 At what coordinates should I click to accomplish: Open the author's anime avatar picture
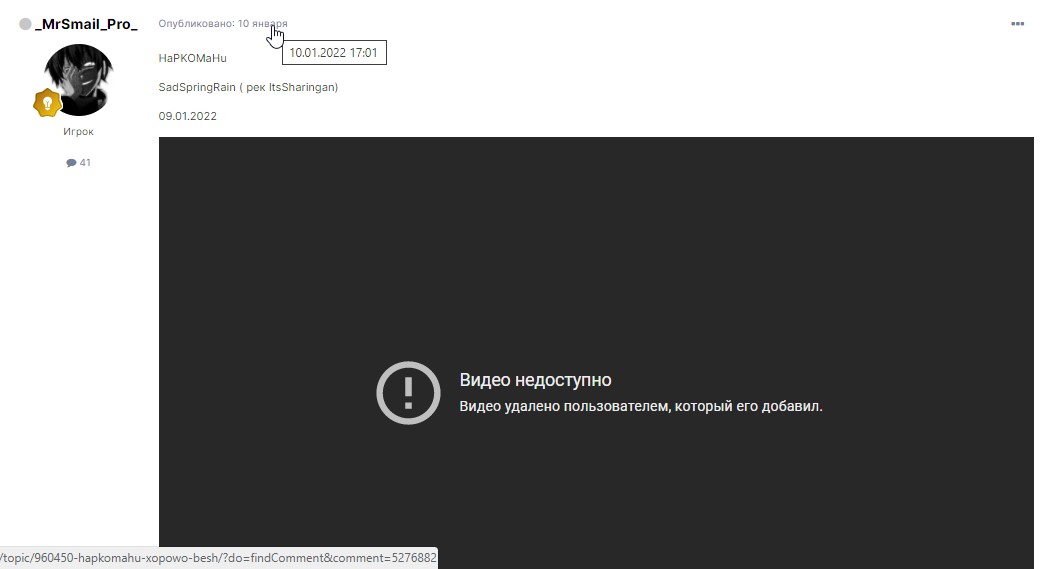click(80, 79)
